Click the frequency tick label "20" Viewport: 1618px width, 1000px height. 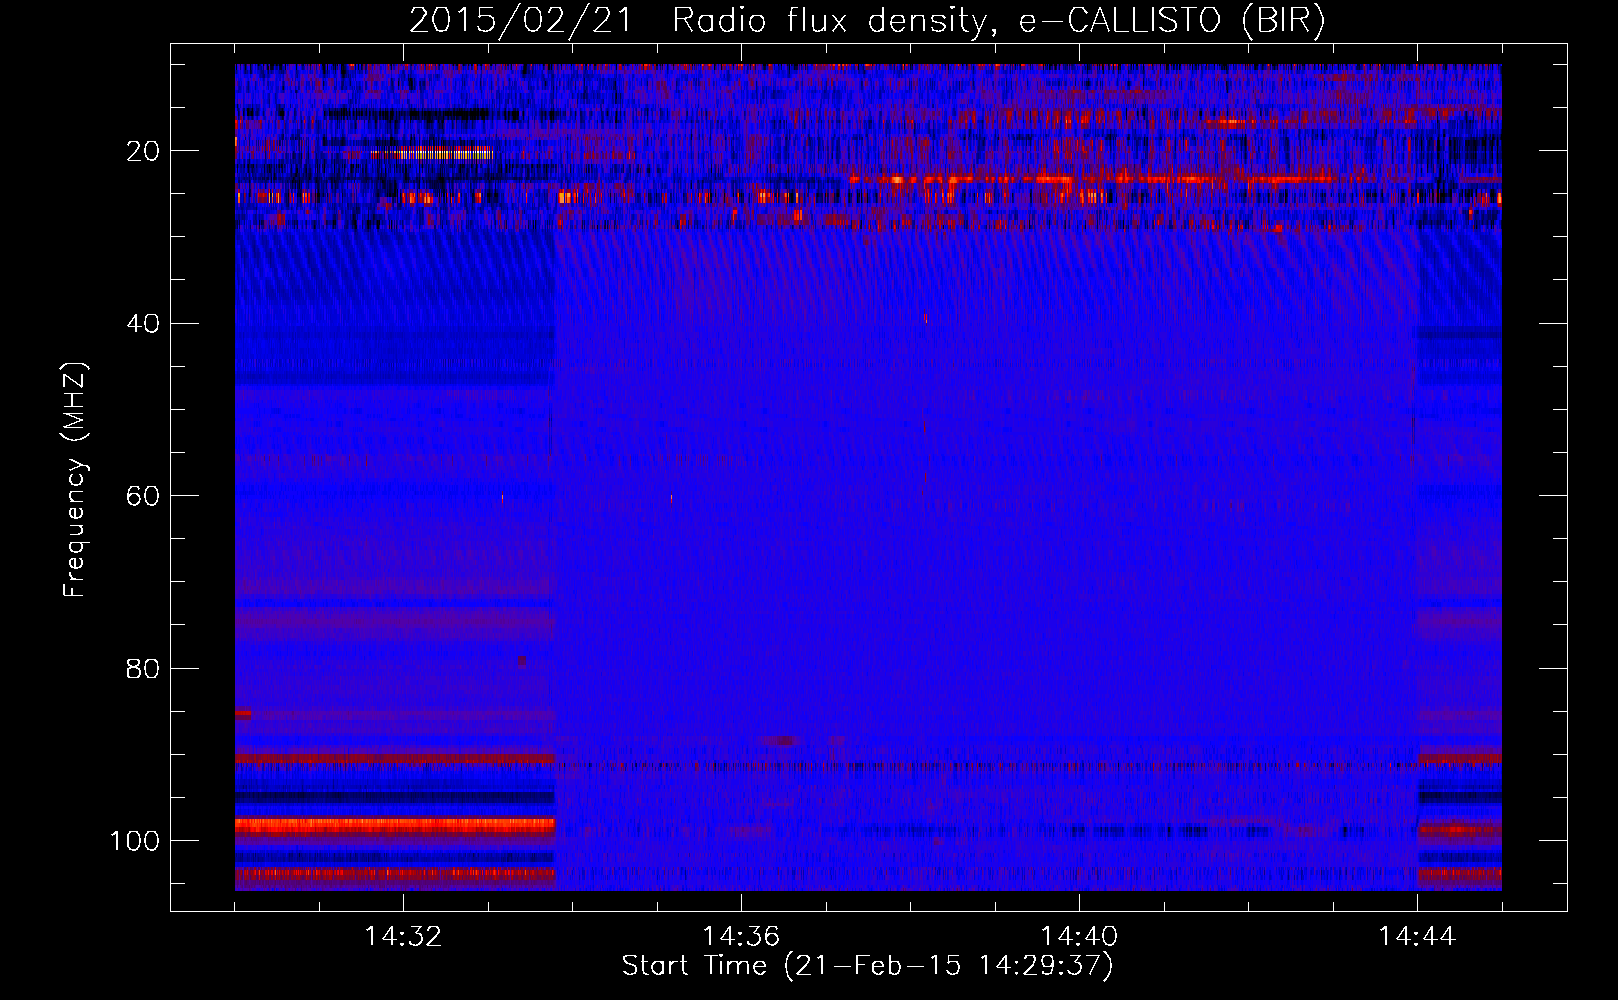[143, 151]
